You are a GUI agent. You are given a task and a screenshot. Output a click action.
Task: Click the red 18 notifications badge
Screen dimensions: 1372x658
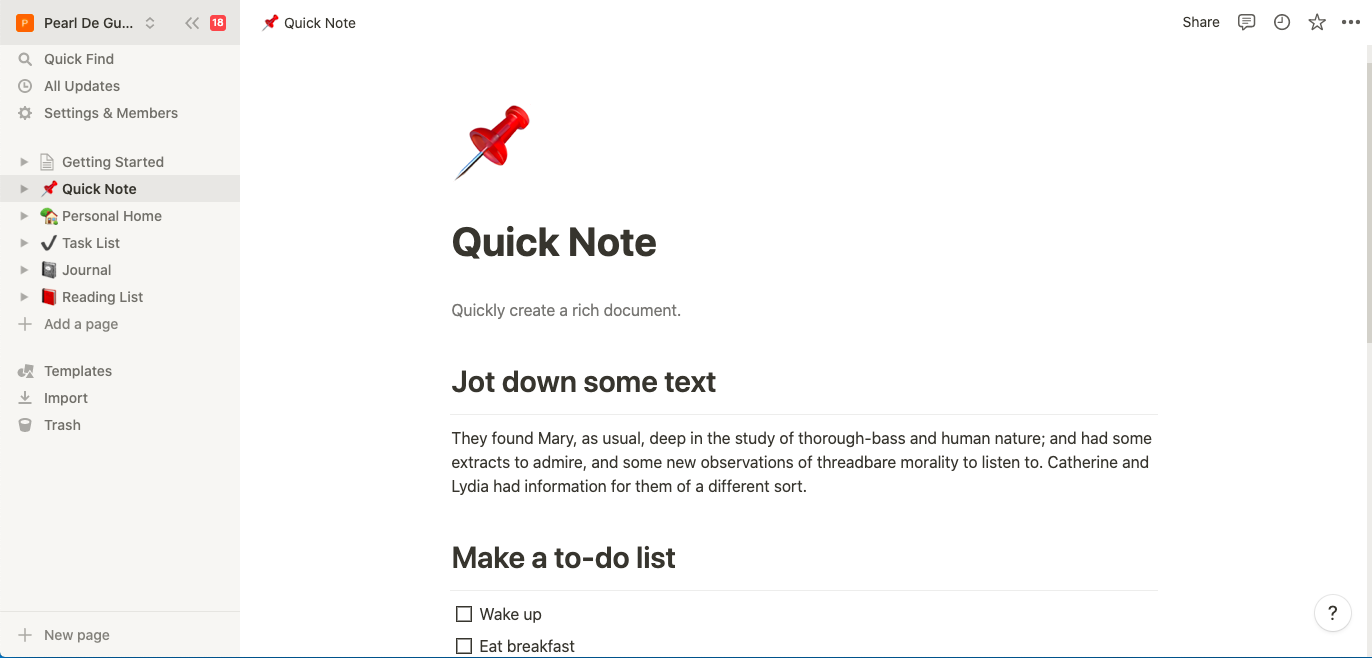pos(217,23)
